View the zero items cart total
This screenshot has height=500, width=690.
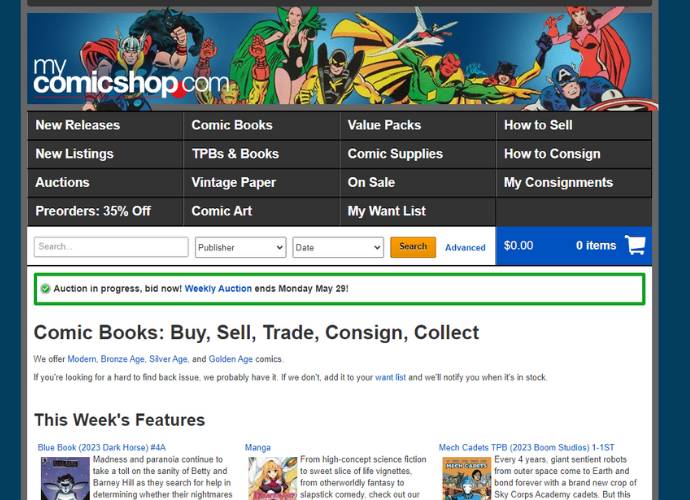tap(596, 246)
